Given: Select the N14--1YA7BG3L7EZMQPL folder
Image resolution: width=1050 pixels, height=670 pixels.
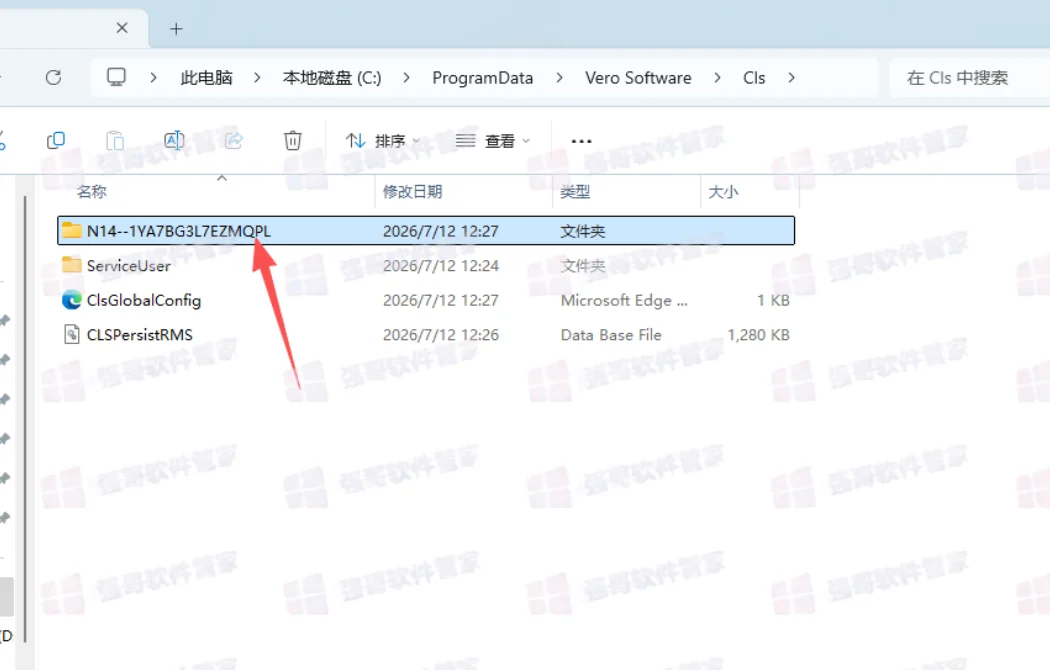Looking at the screenshot, I should pyautogui.click(x=426, y=231).
